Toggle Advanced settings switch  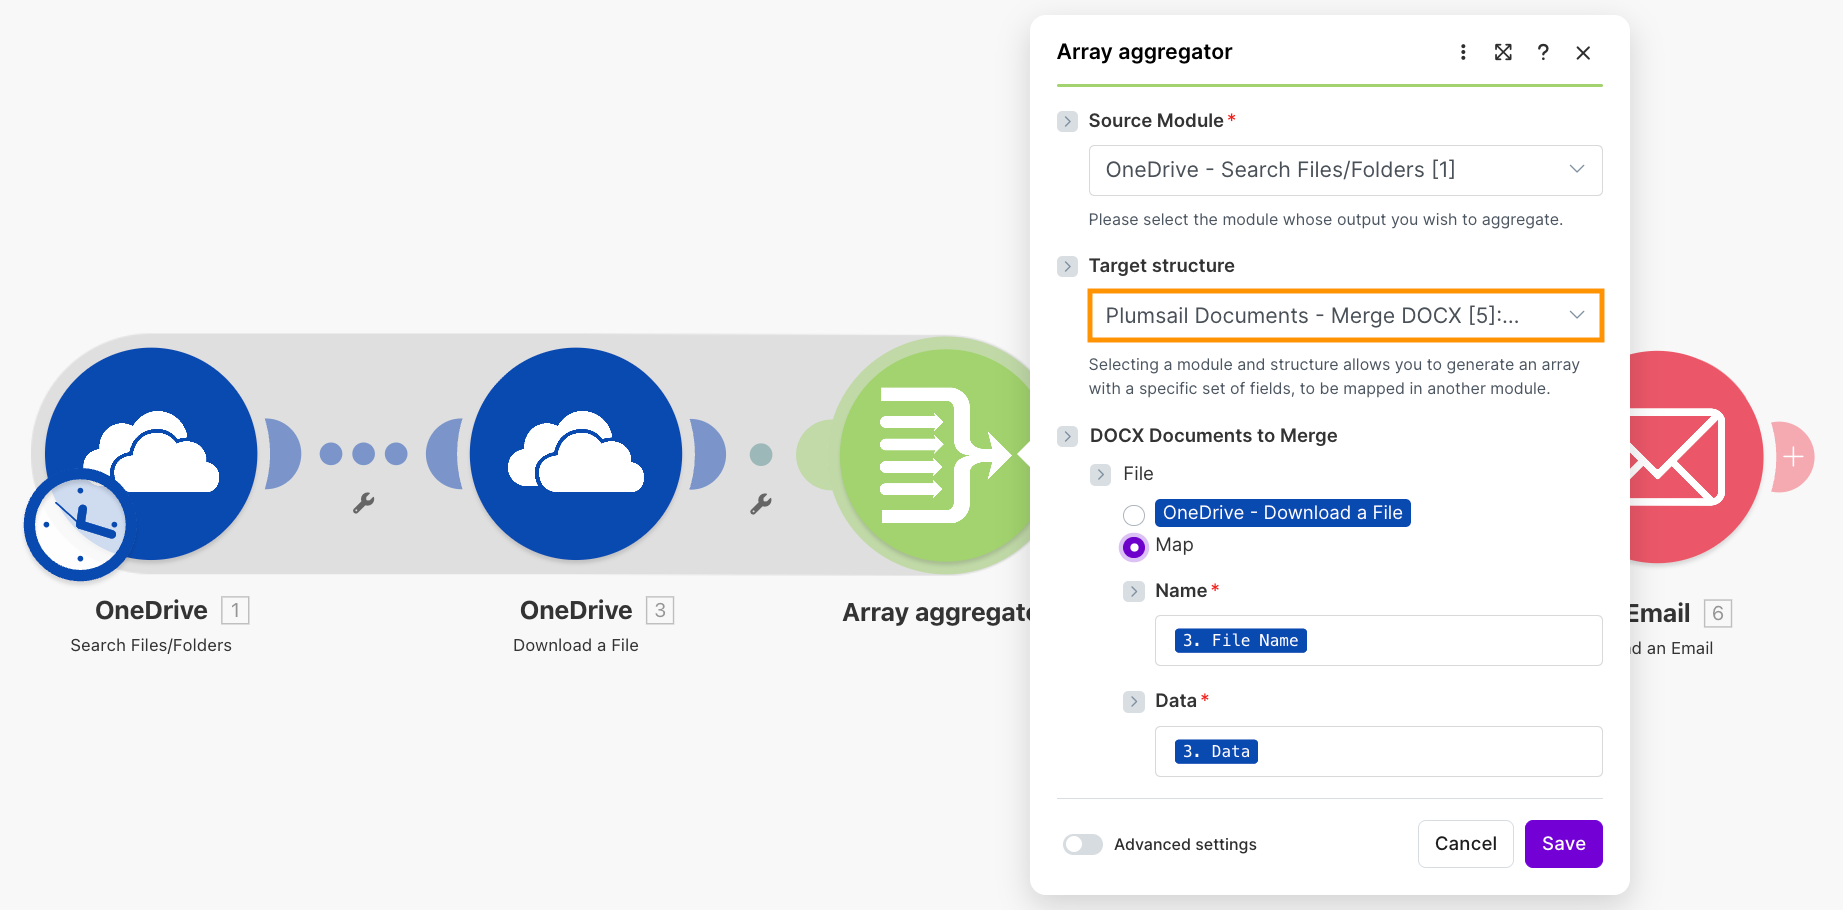(1083, 844)
